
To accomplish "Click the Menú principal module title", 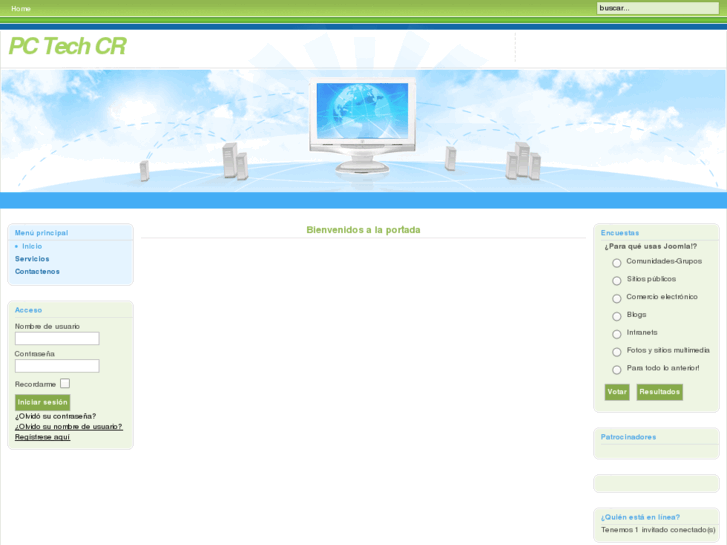I will [41, 233].
